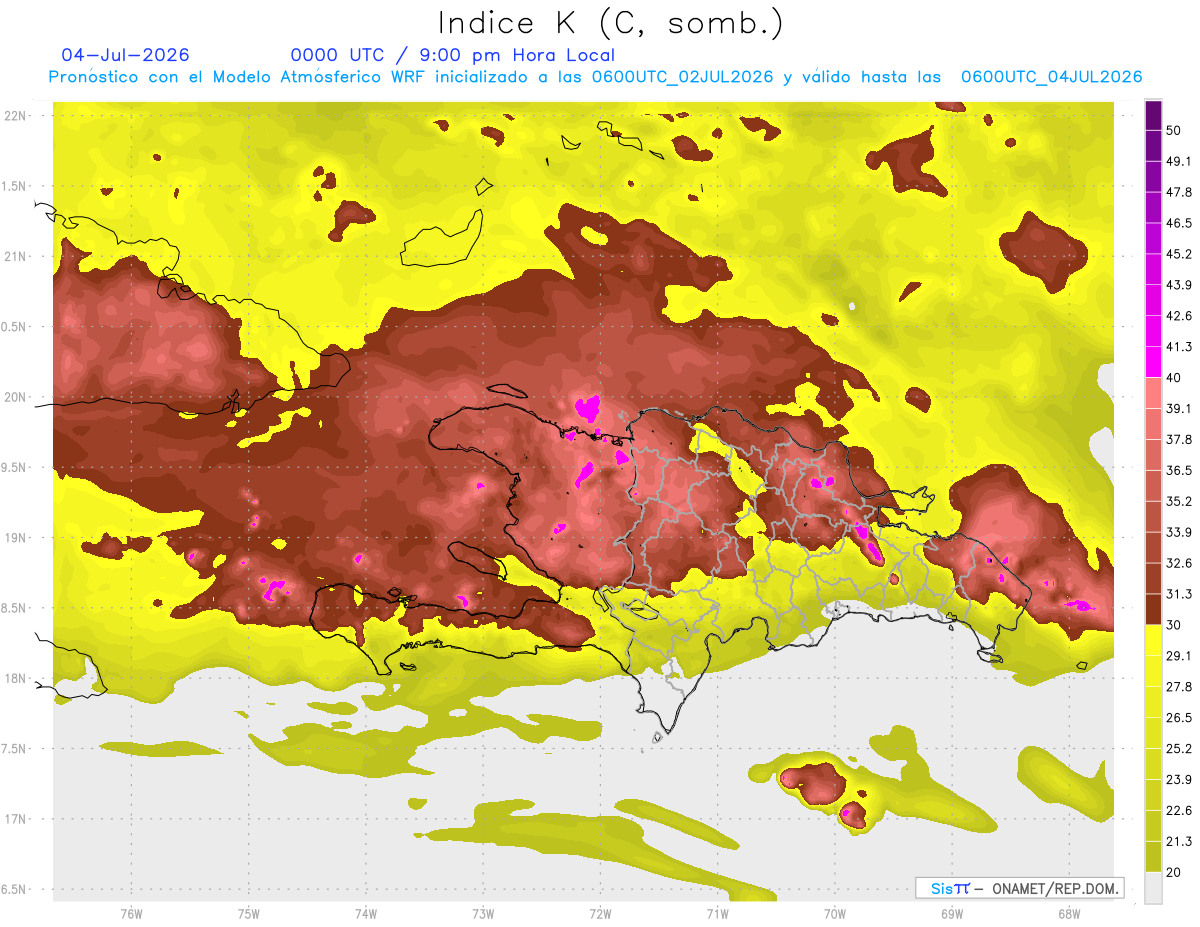Select legend value "47.8"
1200x927 pixels.
click(1178, 191)
